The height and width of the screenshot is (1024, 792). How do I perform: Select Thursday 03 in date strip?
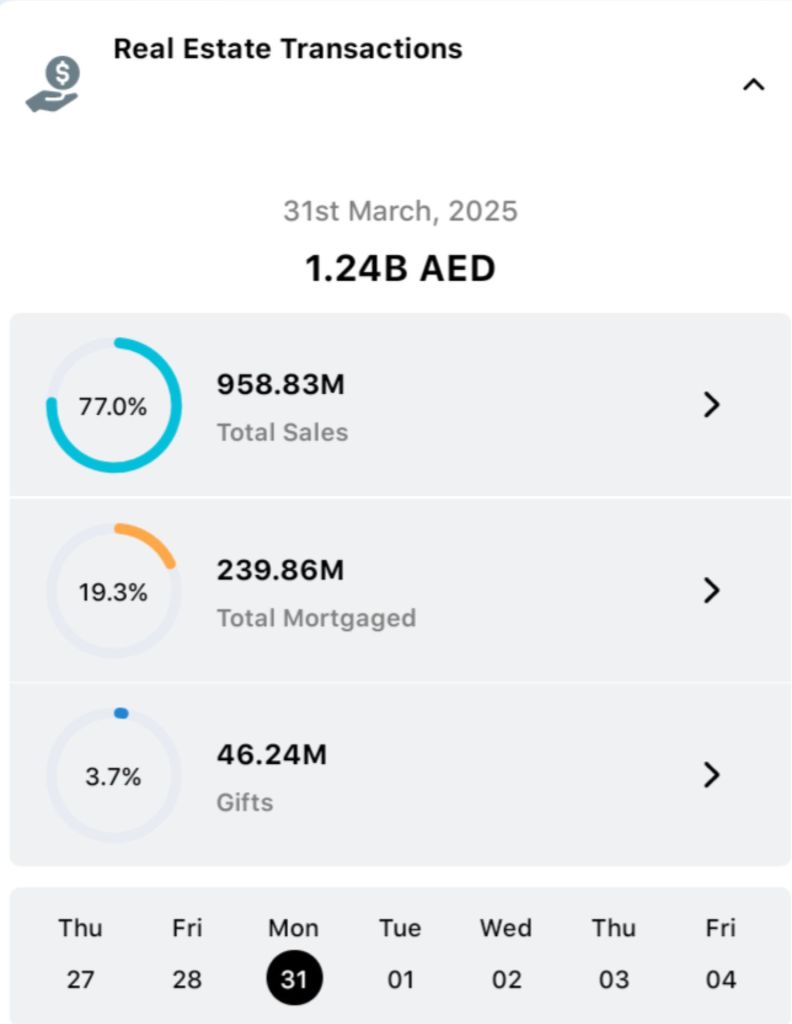pyautogui.click(x=613, y=954)
